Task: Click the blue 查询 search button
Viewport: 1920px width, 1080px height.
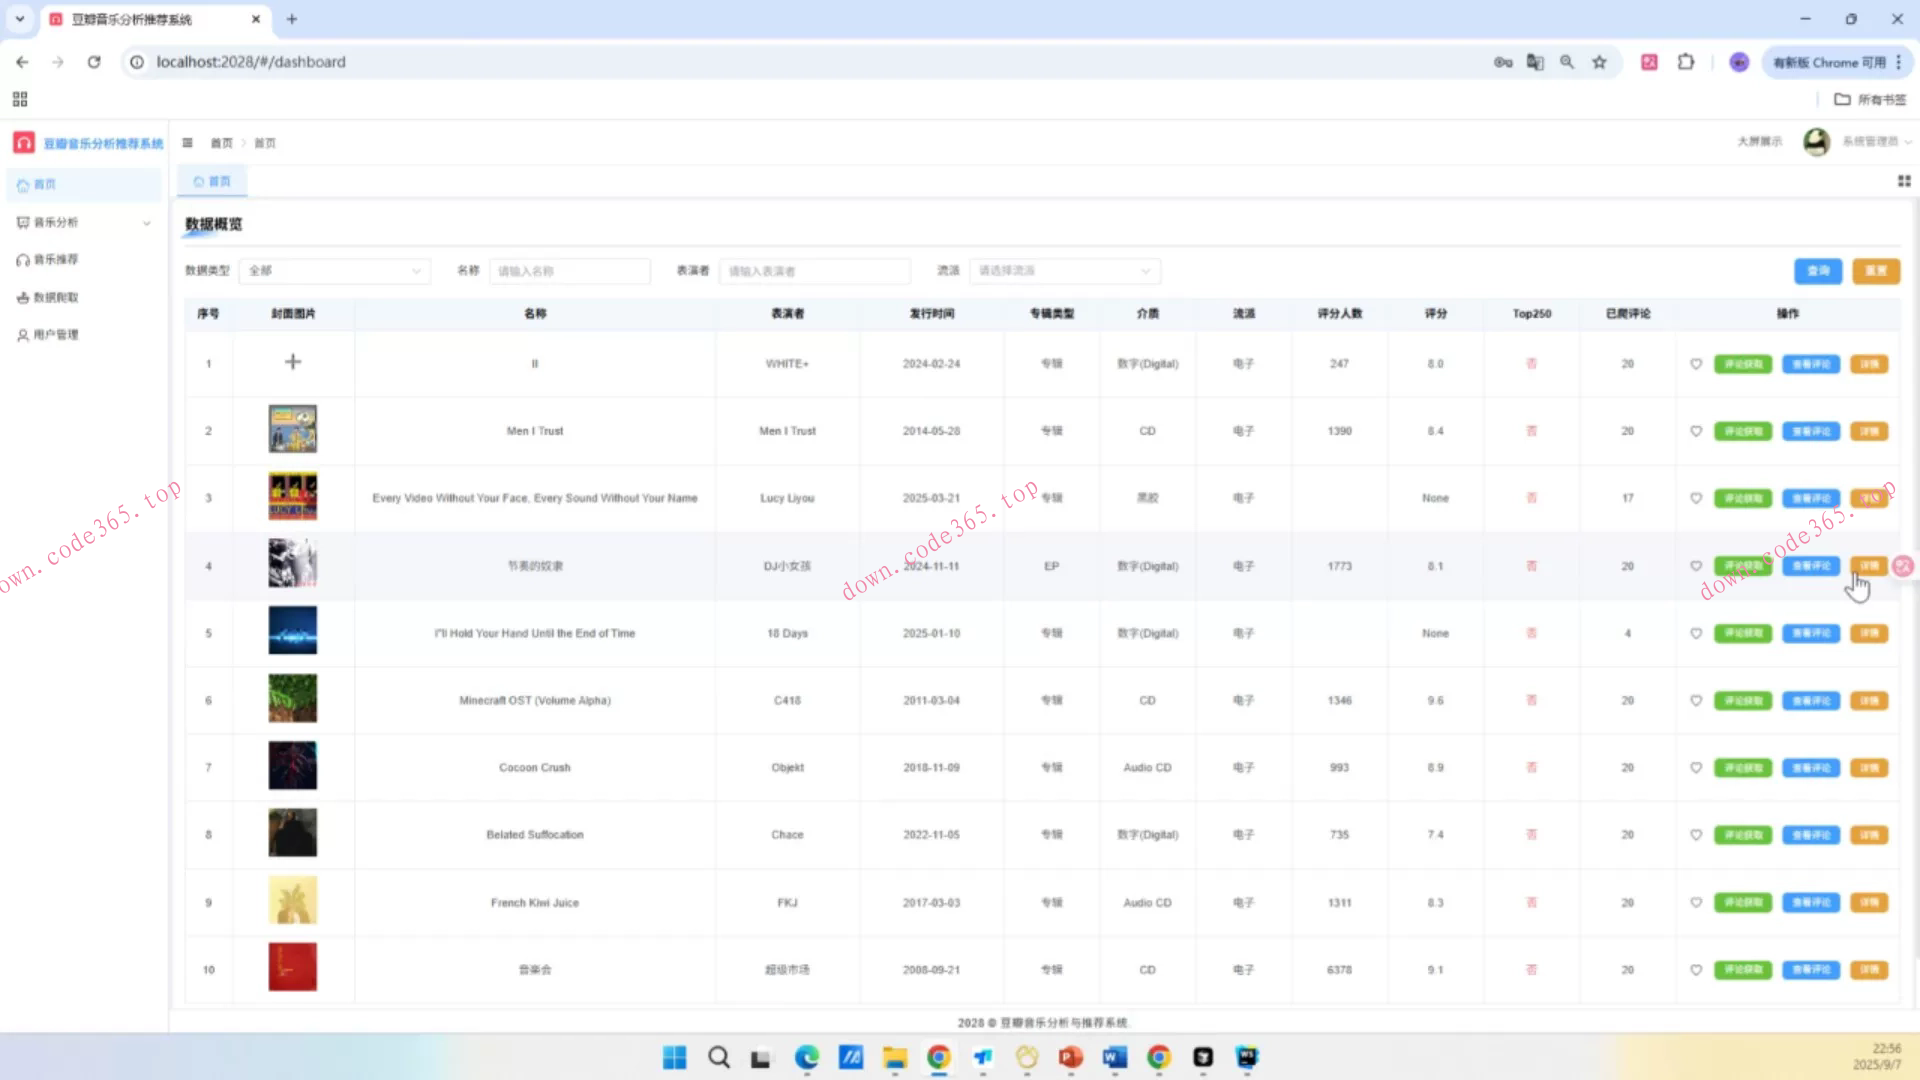Action: (x=1817, y=271)
